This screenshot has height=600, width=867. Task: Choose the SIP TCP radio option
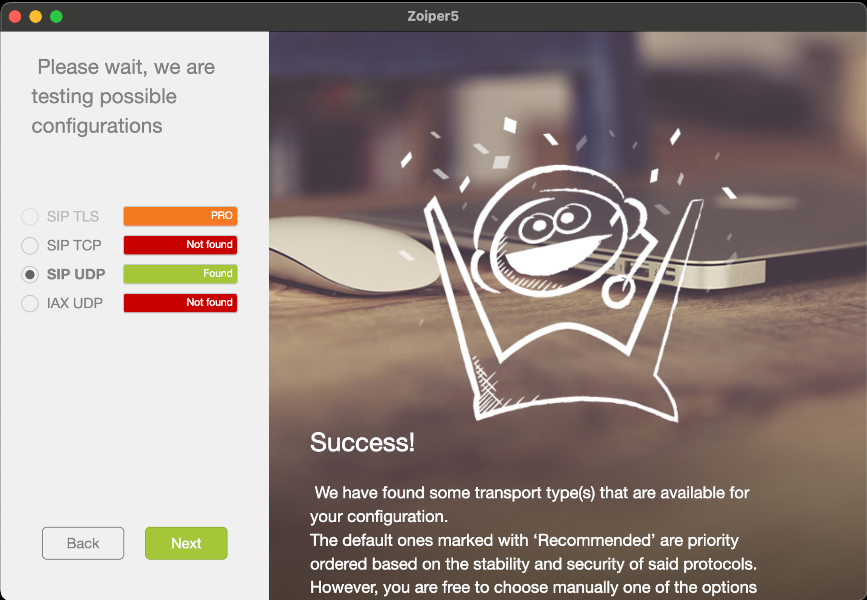[30, 245]
